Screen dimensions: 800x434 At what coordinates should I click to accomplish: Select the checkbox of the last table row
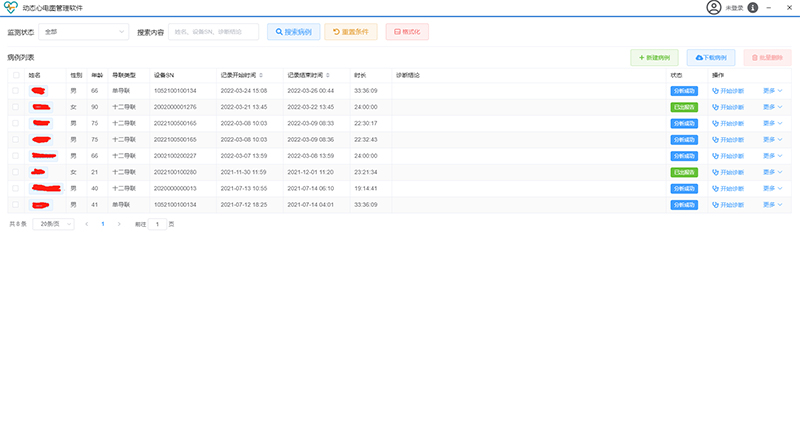pyautogui.click(x=15, y=204)
